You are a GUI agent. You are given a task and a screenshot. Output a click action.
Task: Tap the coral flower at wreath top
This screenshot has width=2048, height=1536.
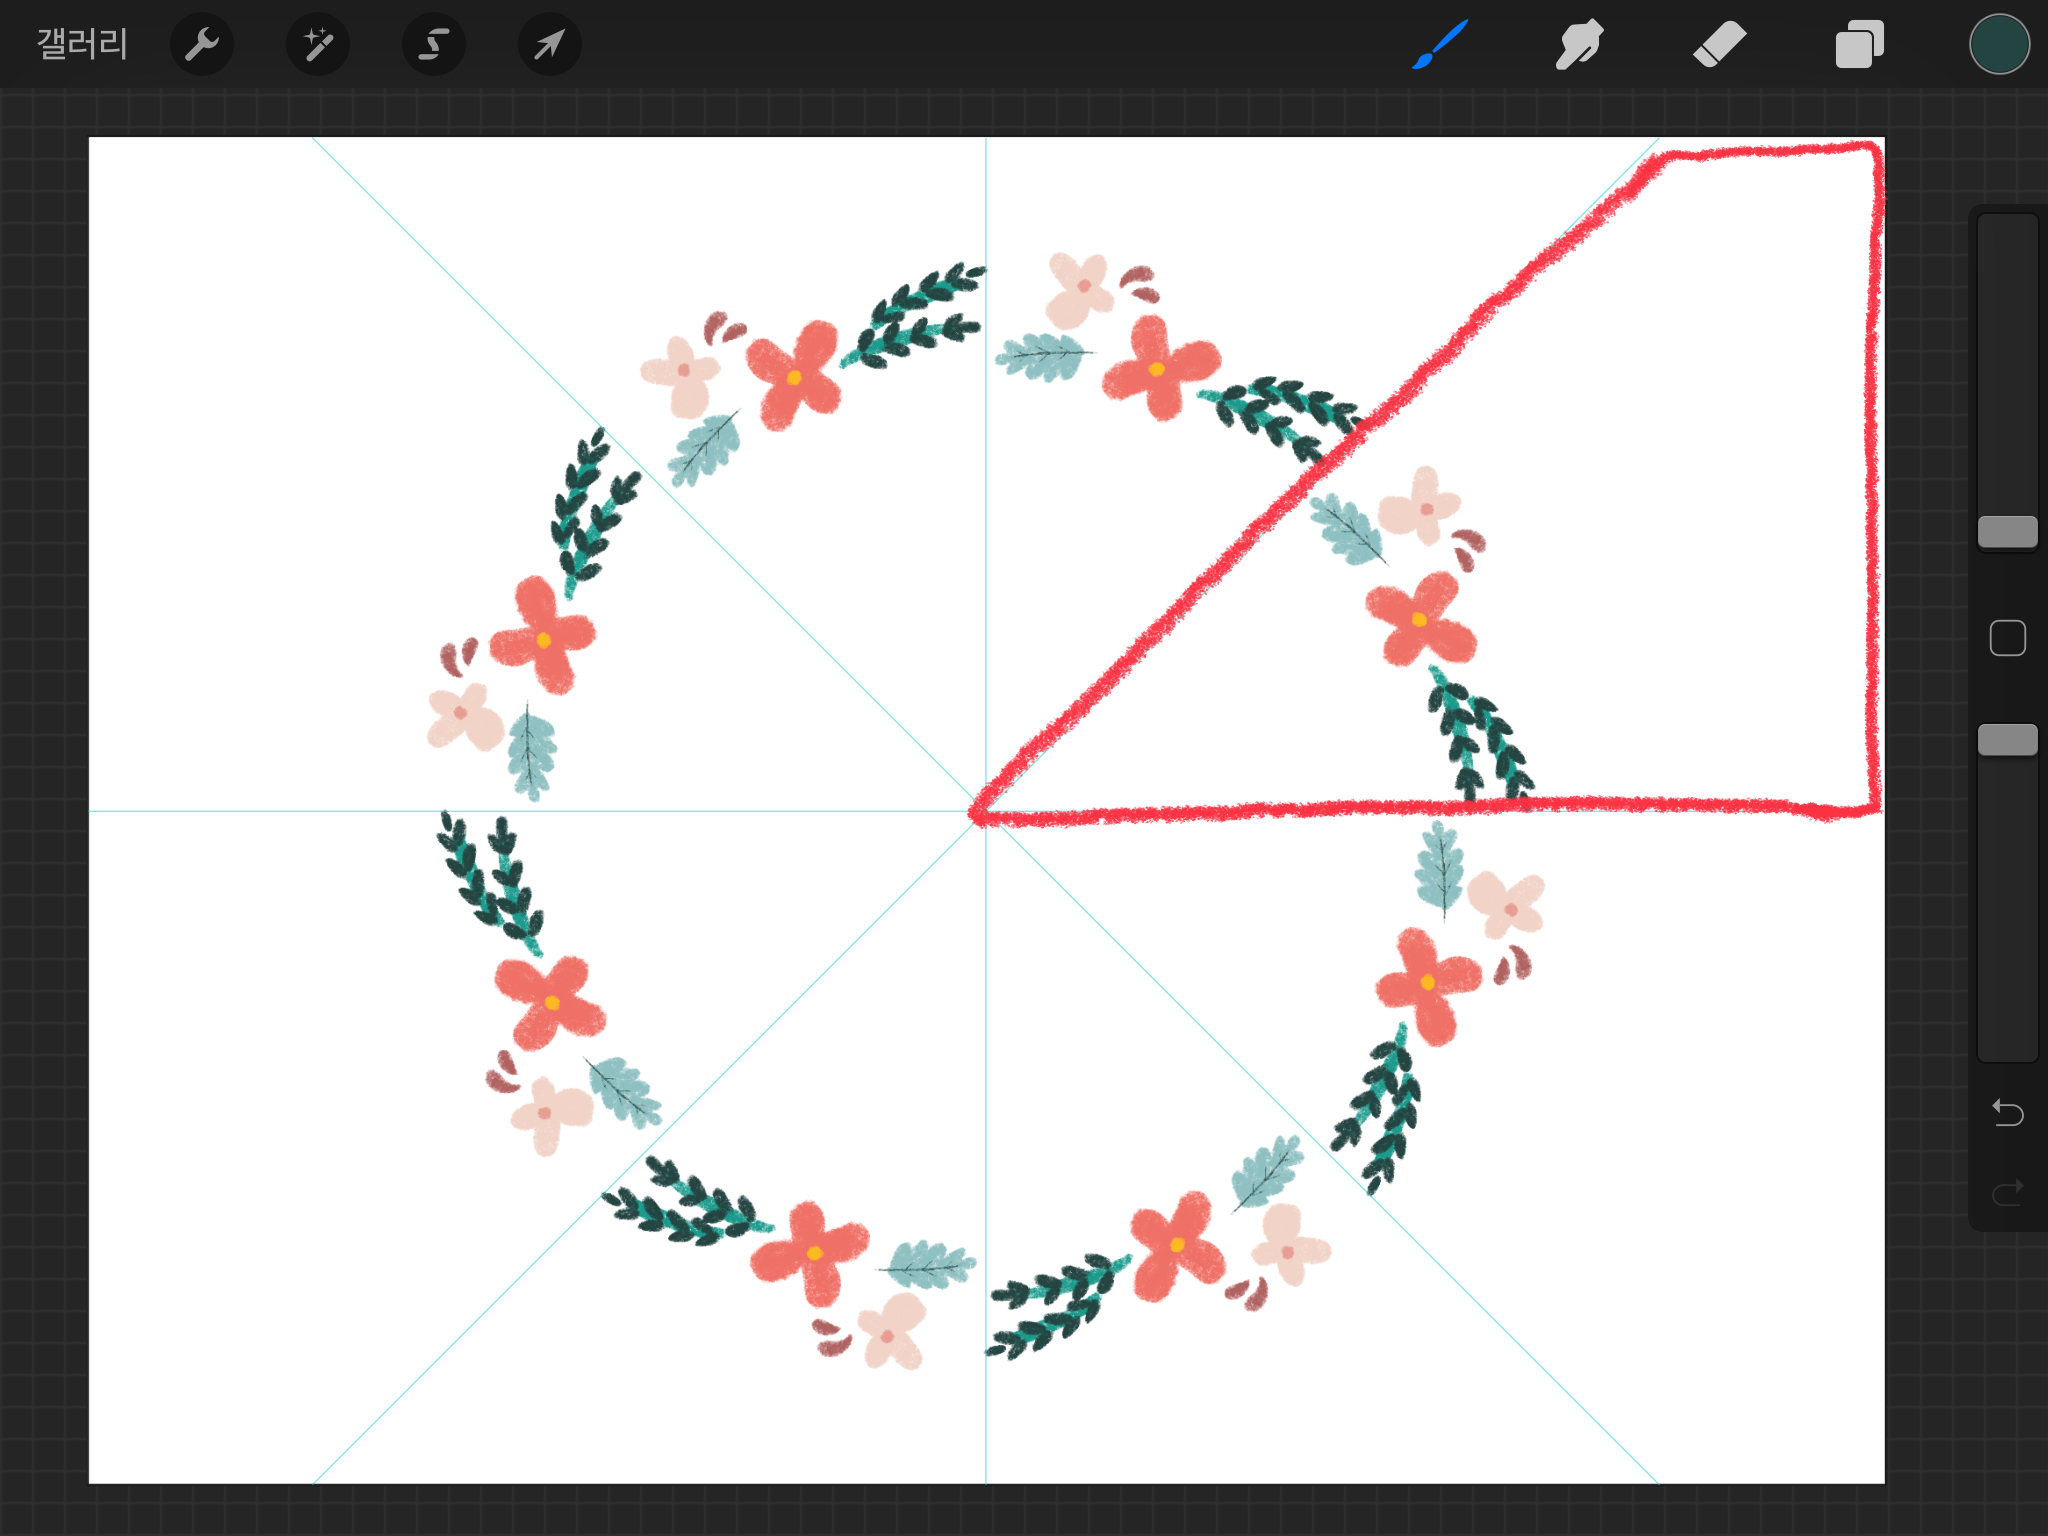click(x=1158, y=368)
